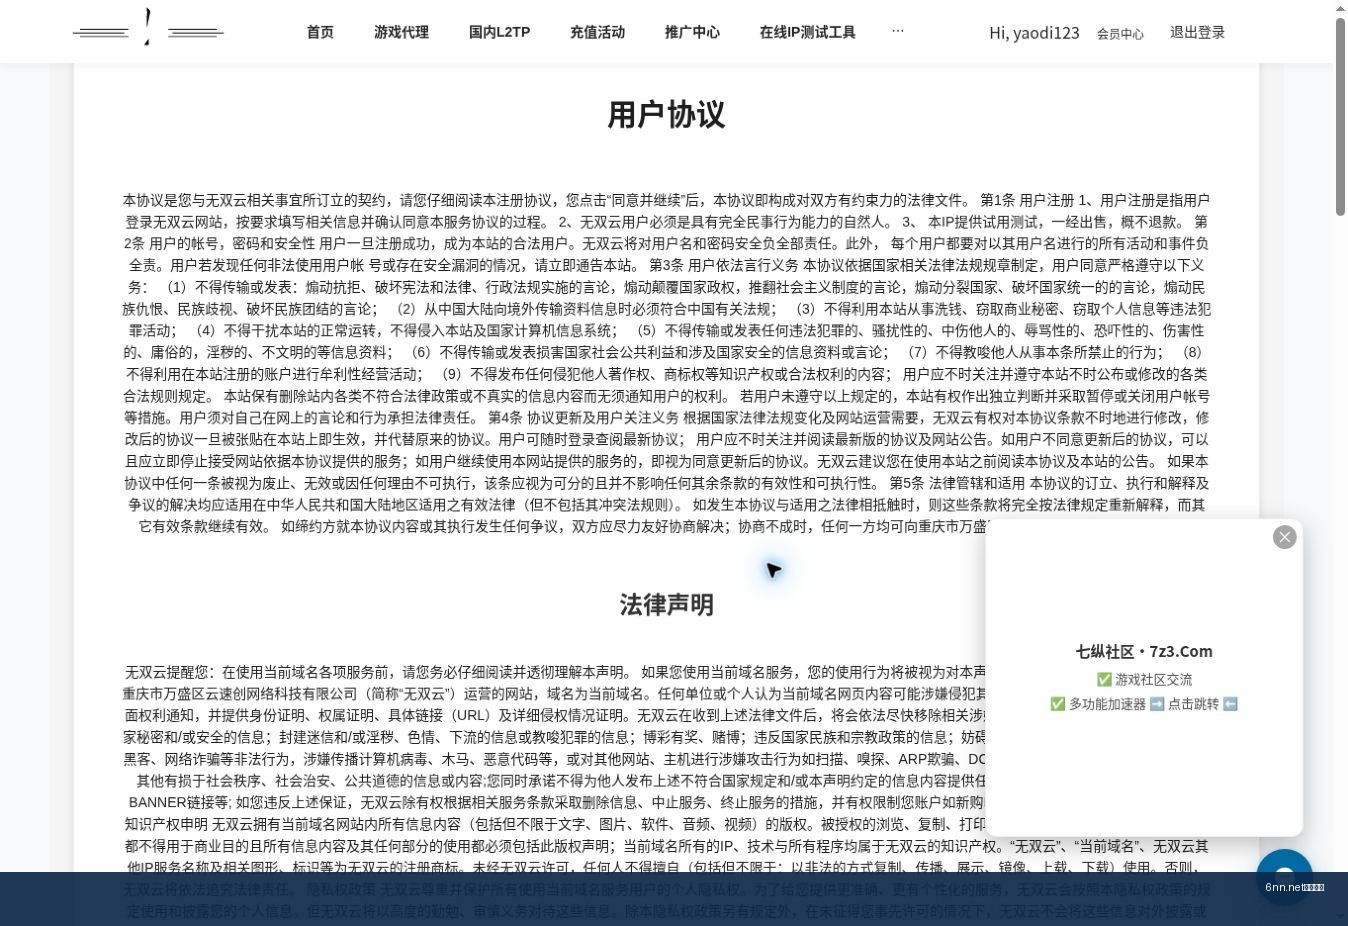Open 充值活动 menu item
Screen dimensions: 1348x926
pos(597,32)
